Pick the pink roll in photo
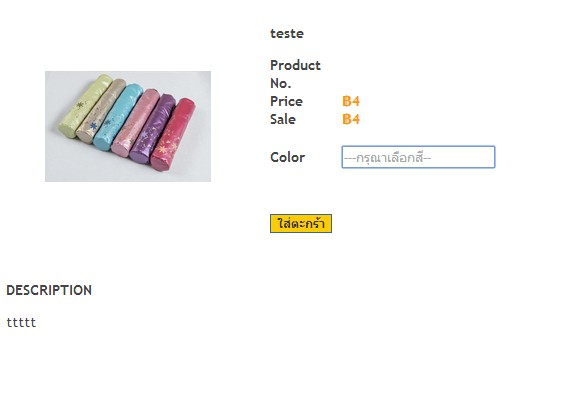Image resolution: width=579 pixels, height=404 pixels. pos(136,123)
